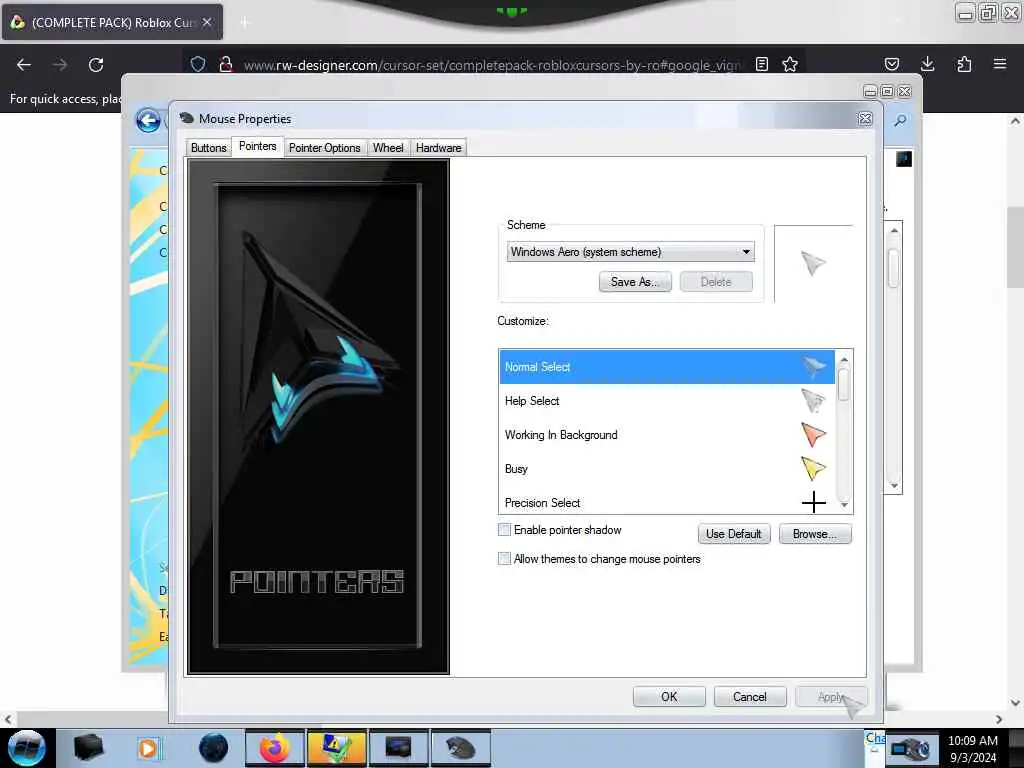Screen dimensions: 1024x768
Task: Select Working In Background pointer row
Action: point(667,435)
